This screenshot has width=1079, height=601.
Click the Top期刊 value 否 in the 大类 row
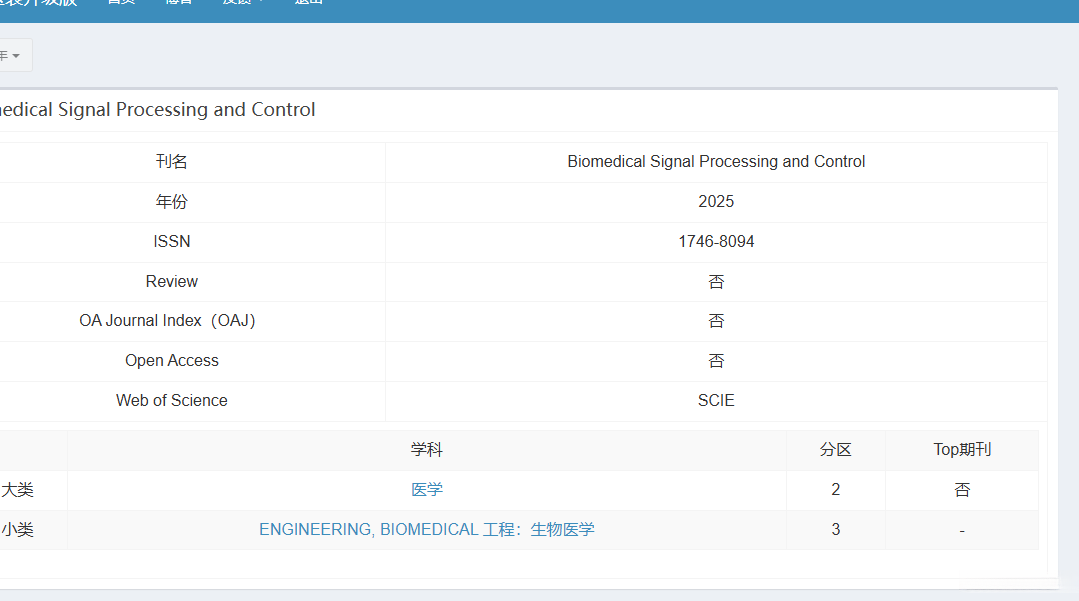(962, 490)
